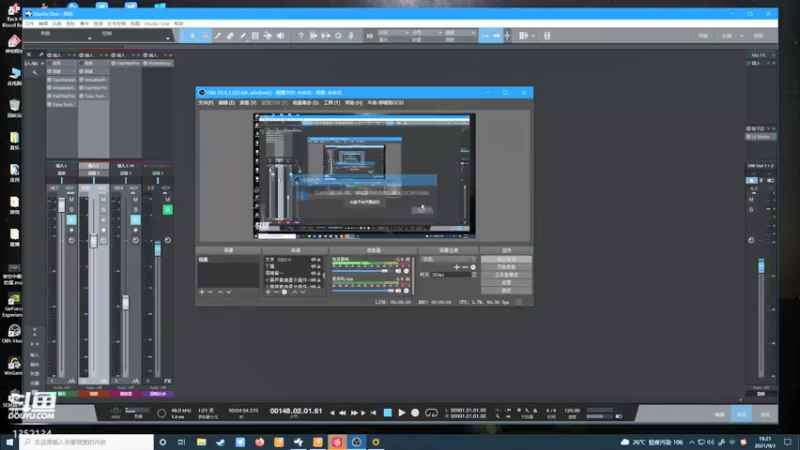The width and height of the screenshot is (800, 450).
Task: Click 退出 button in OBS controls
Action: click(x=506, y=290)
